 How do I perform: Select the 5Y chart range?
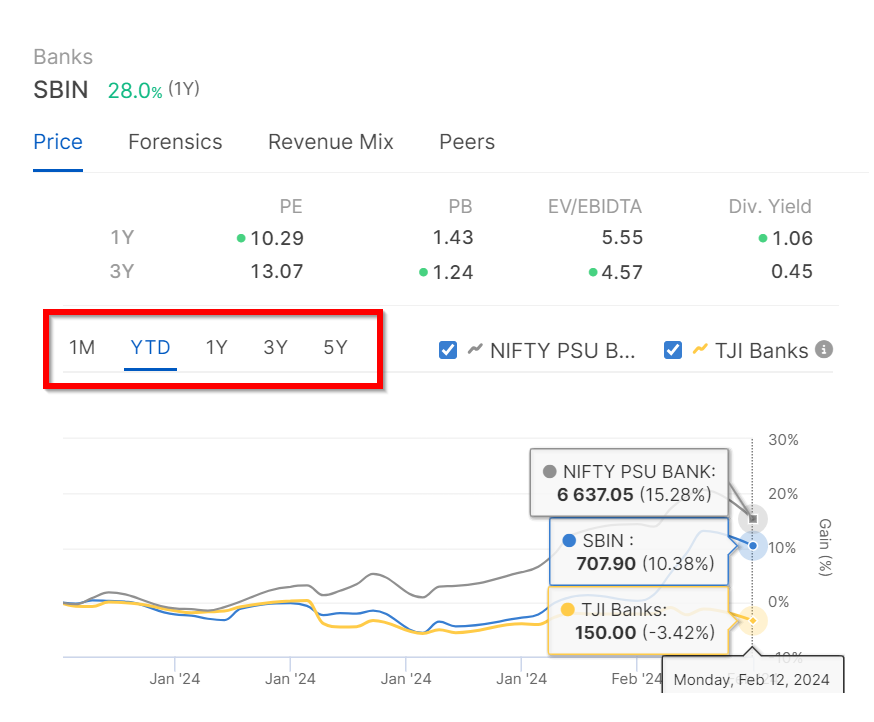[336, 347]
